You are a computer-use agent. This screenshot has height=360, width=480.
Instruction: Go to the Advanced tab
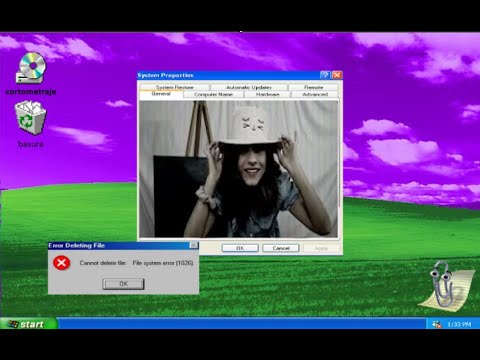(315, 95)
